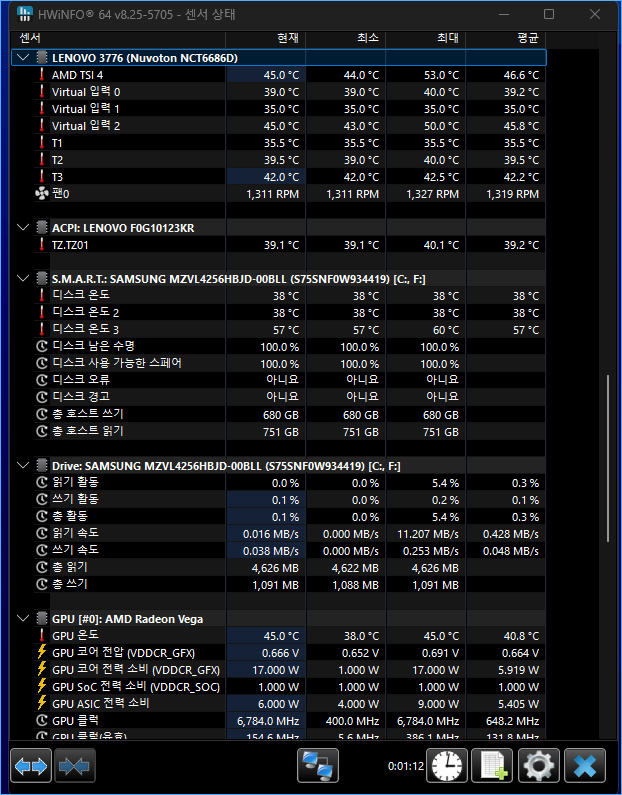Viewport: 622px width, 795px height.
Task: Select the Virtual 입력 2 row label
Action: pyautogui.click(x=86, y=126)
